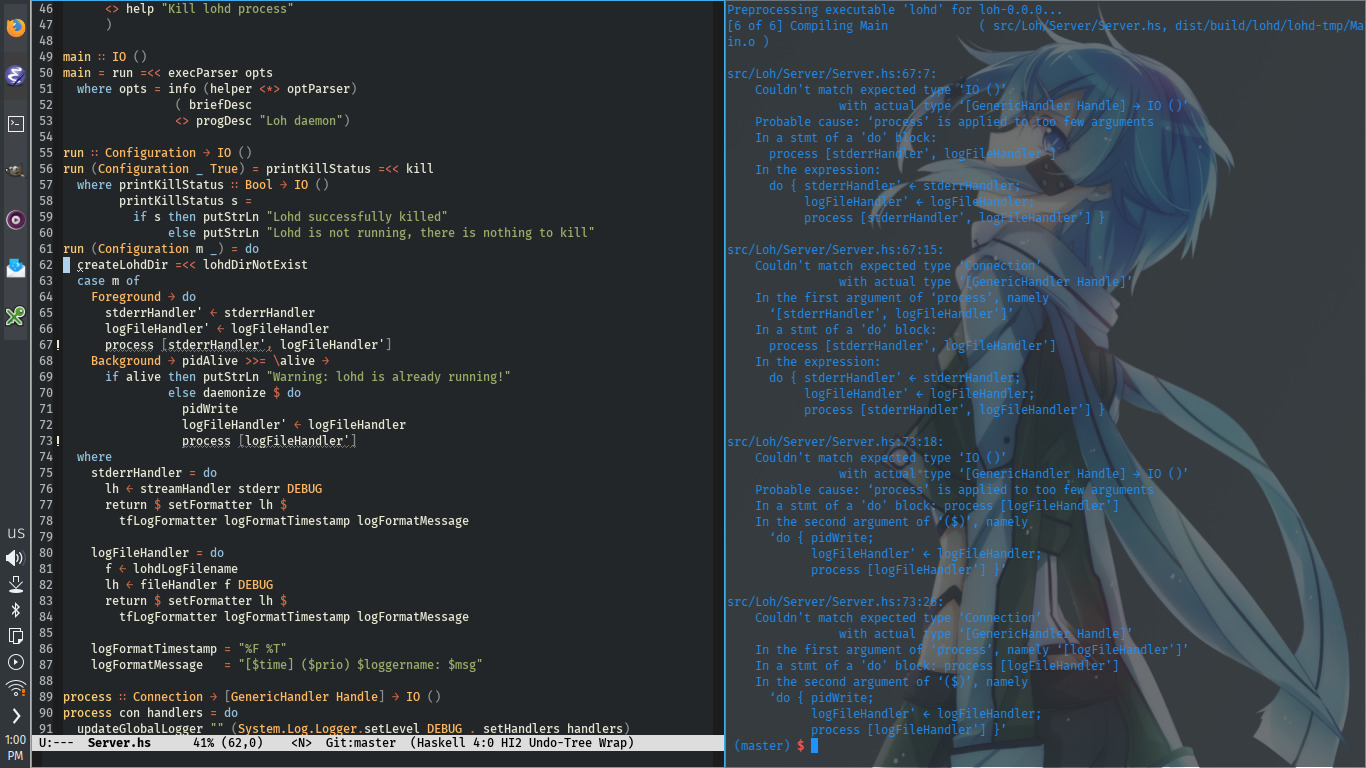The image size is (1366, 768).
Task: Click the 'Background' case on line 67
Action: coord(126,361)
